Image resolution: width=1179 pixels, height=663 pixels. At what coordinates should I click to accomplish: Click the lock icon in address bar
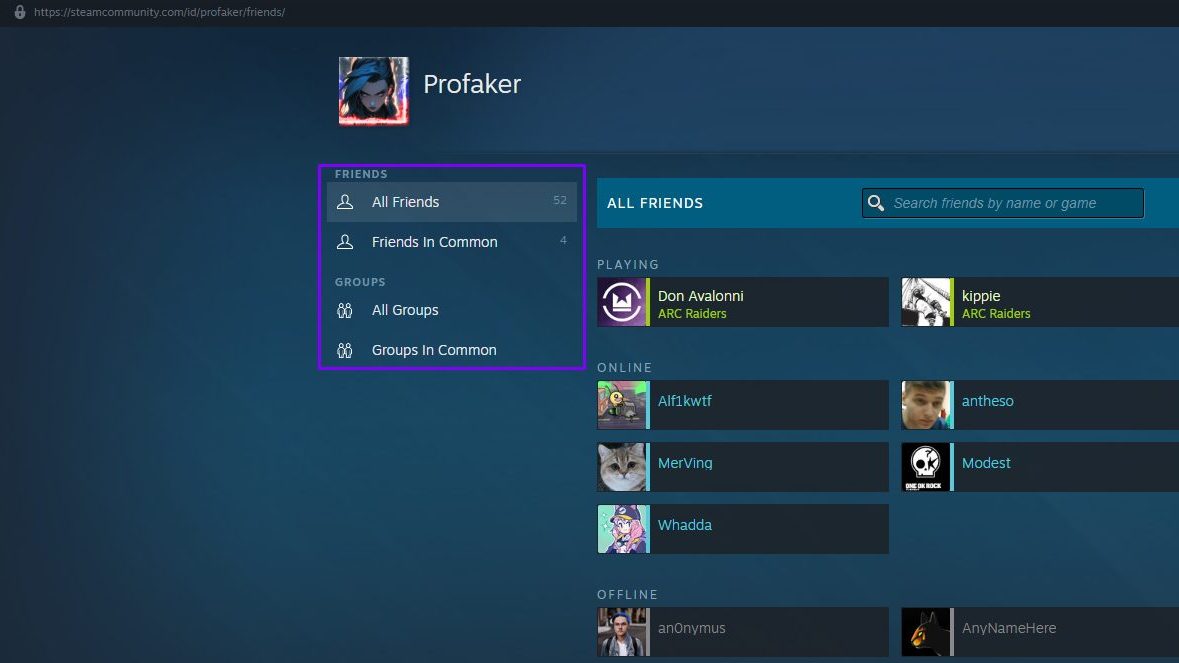[19, 12]
